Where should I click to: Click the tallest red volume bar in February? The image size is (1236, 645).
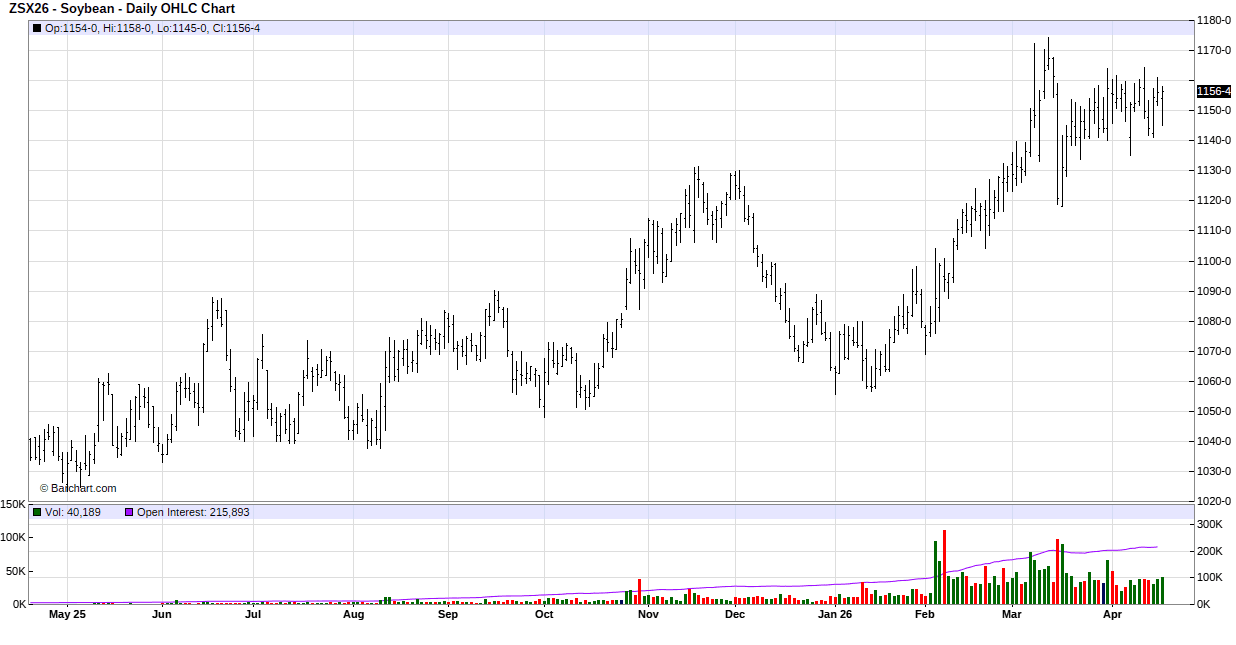(944, 567)
